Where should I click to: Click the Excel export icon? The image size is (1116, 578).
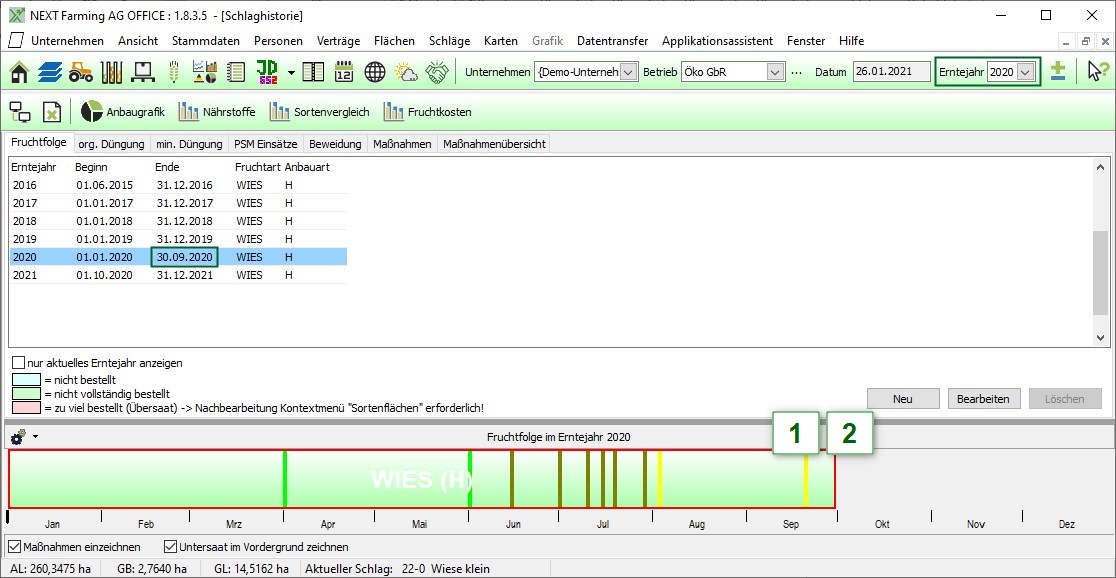tap(51, 111)
